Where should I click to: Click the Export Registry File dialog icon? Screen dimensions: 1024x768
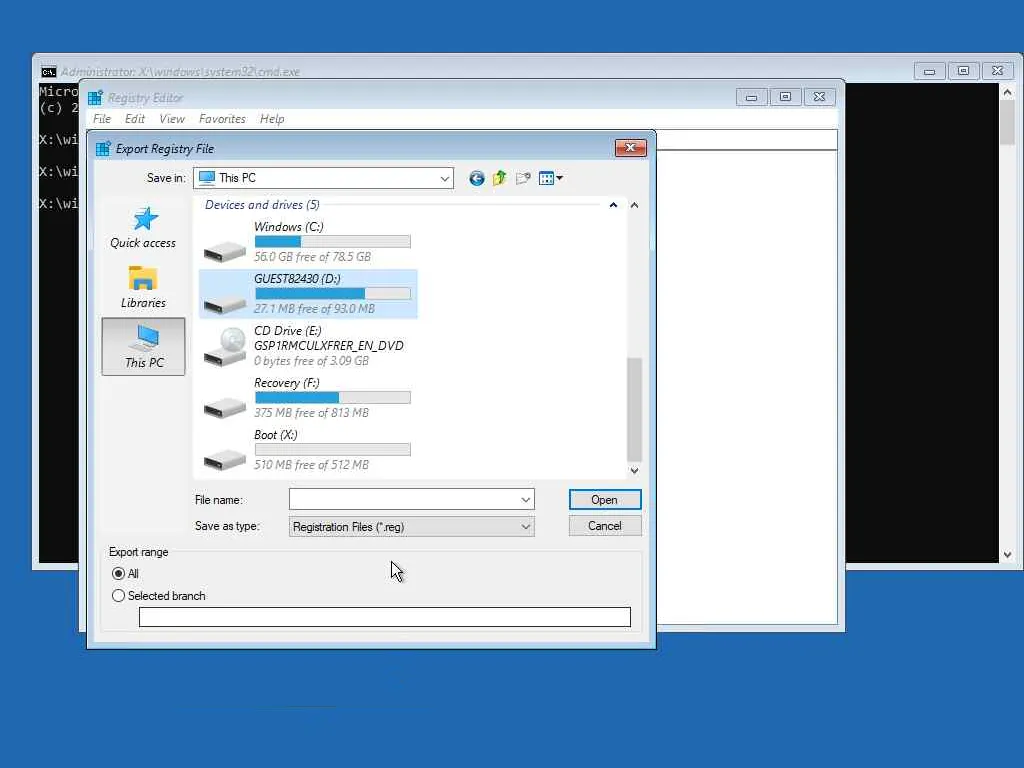coord(103,149)
